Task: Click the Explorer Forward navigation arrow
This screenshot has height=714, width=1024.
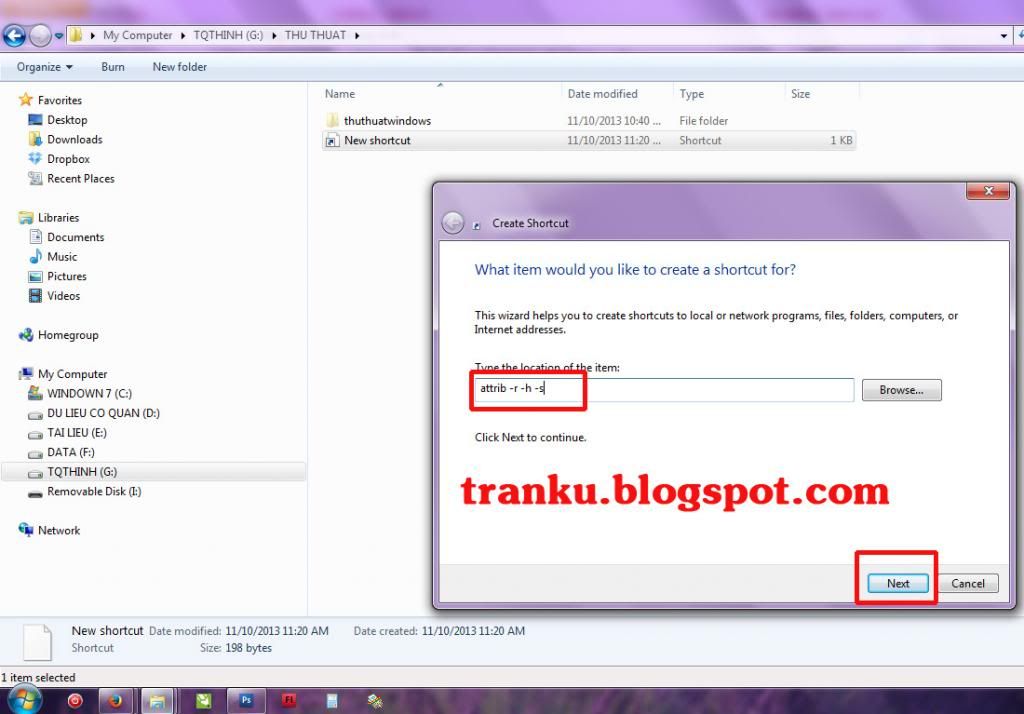Action: pyautogui.click(x=40, y=35)
